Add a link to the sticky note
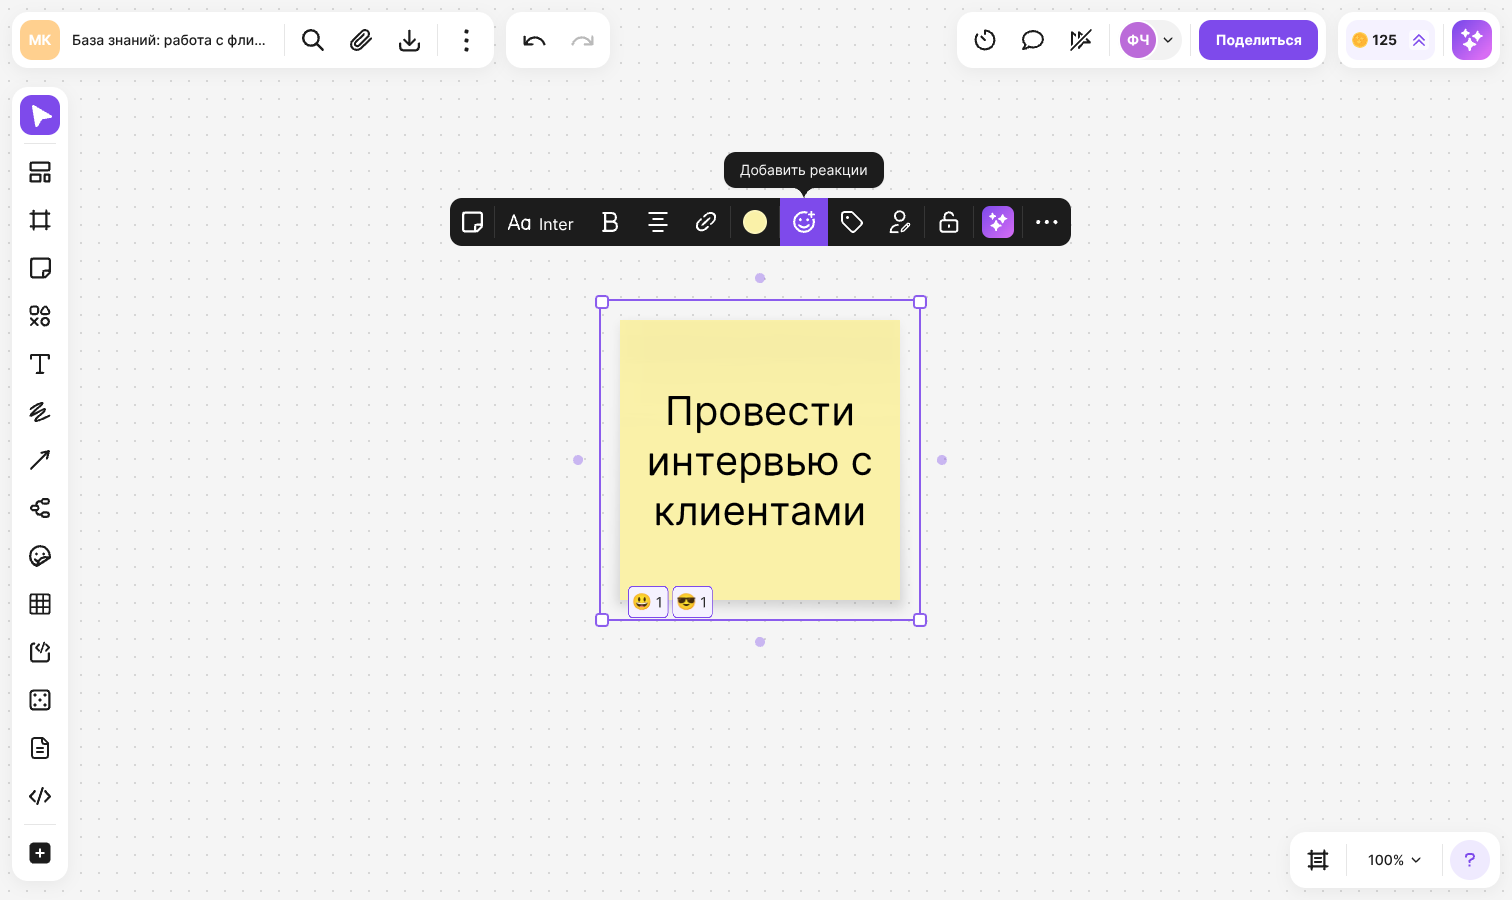Image resolution: width=1512 pixels, height=900 pixels. (x=706, y=222)
